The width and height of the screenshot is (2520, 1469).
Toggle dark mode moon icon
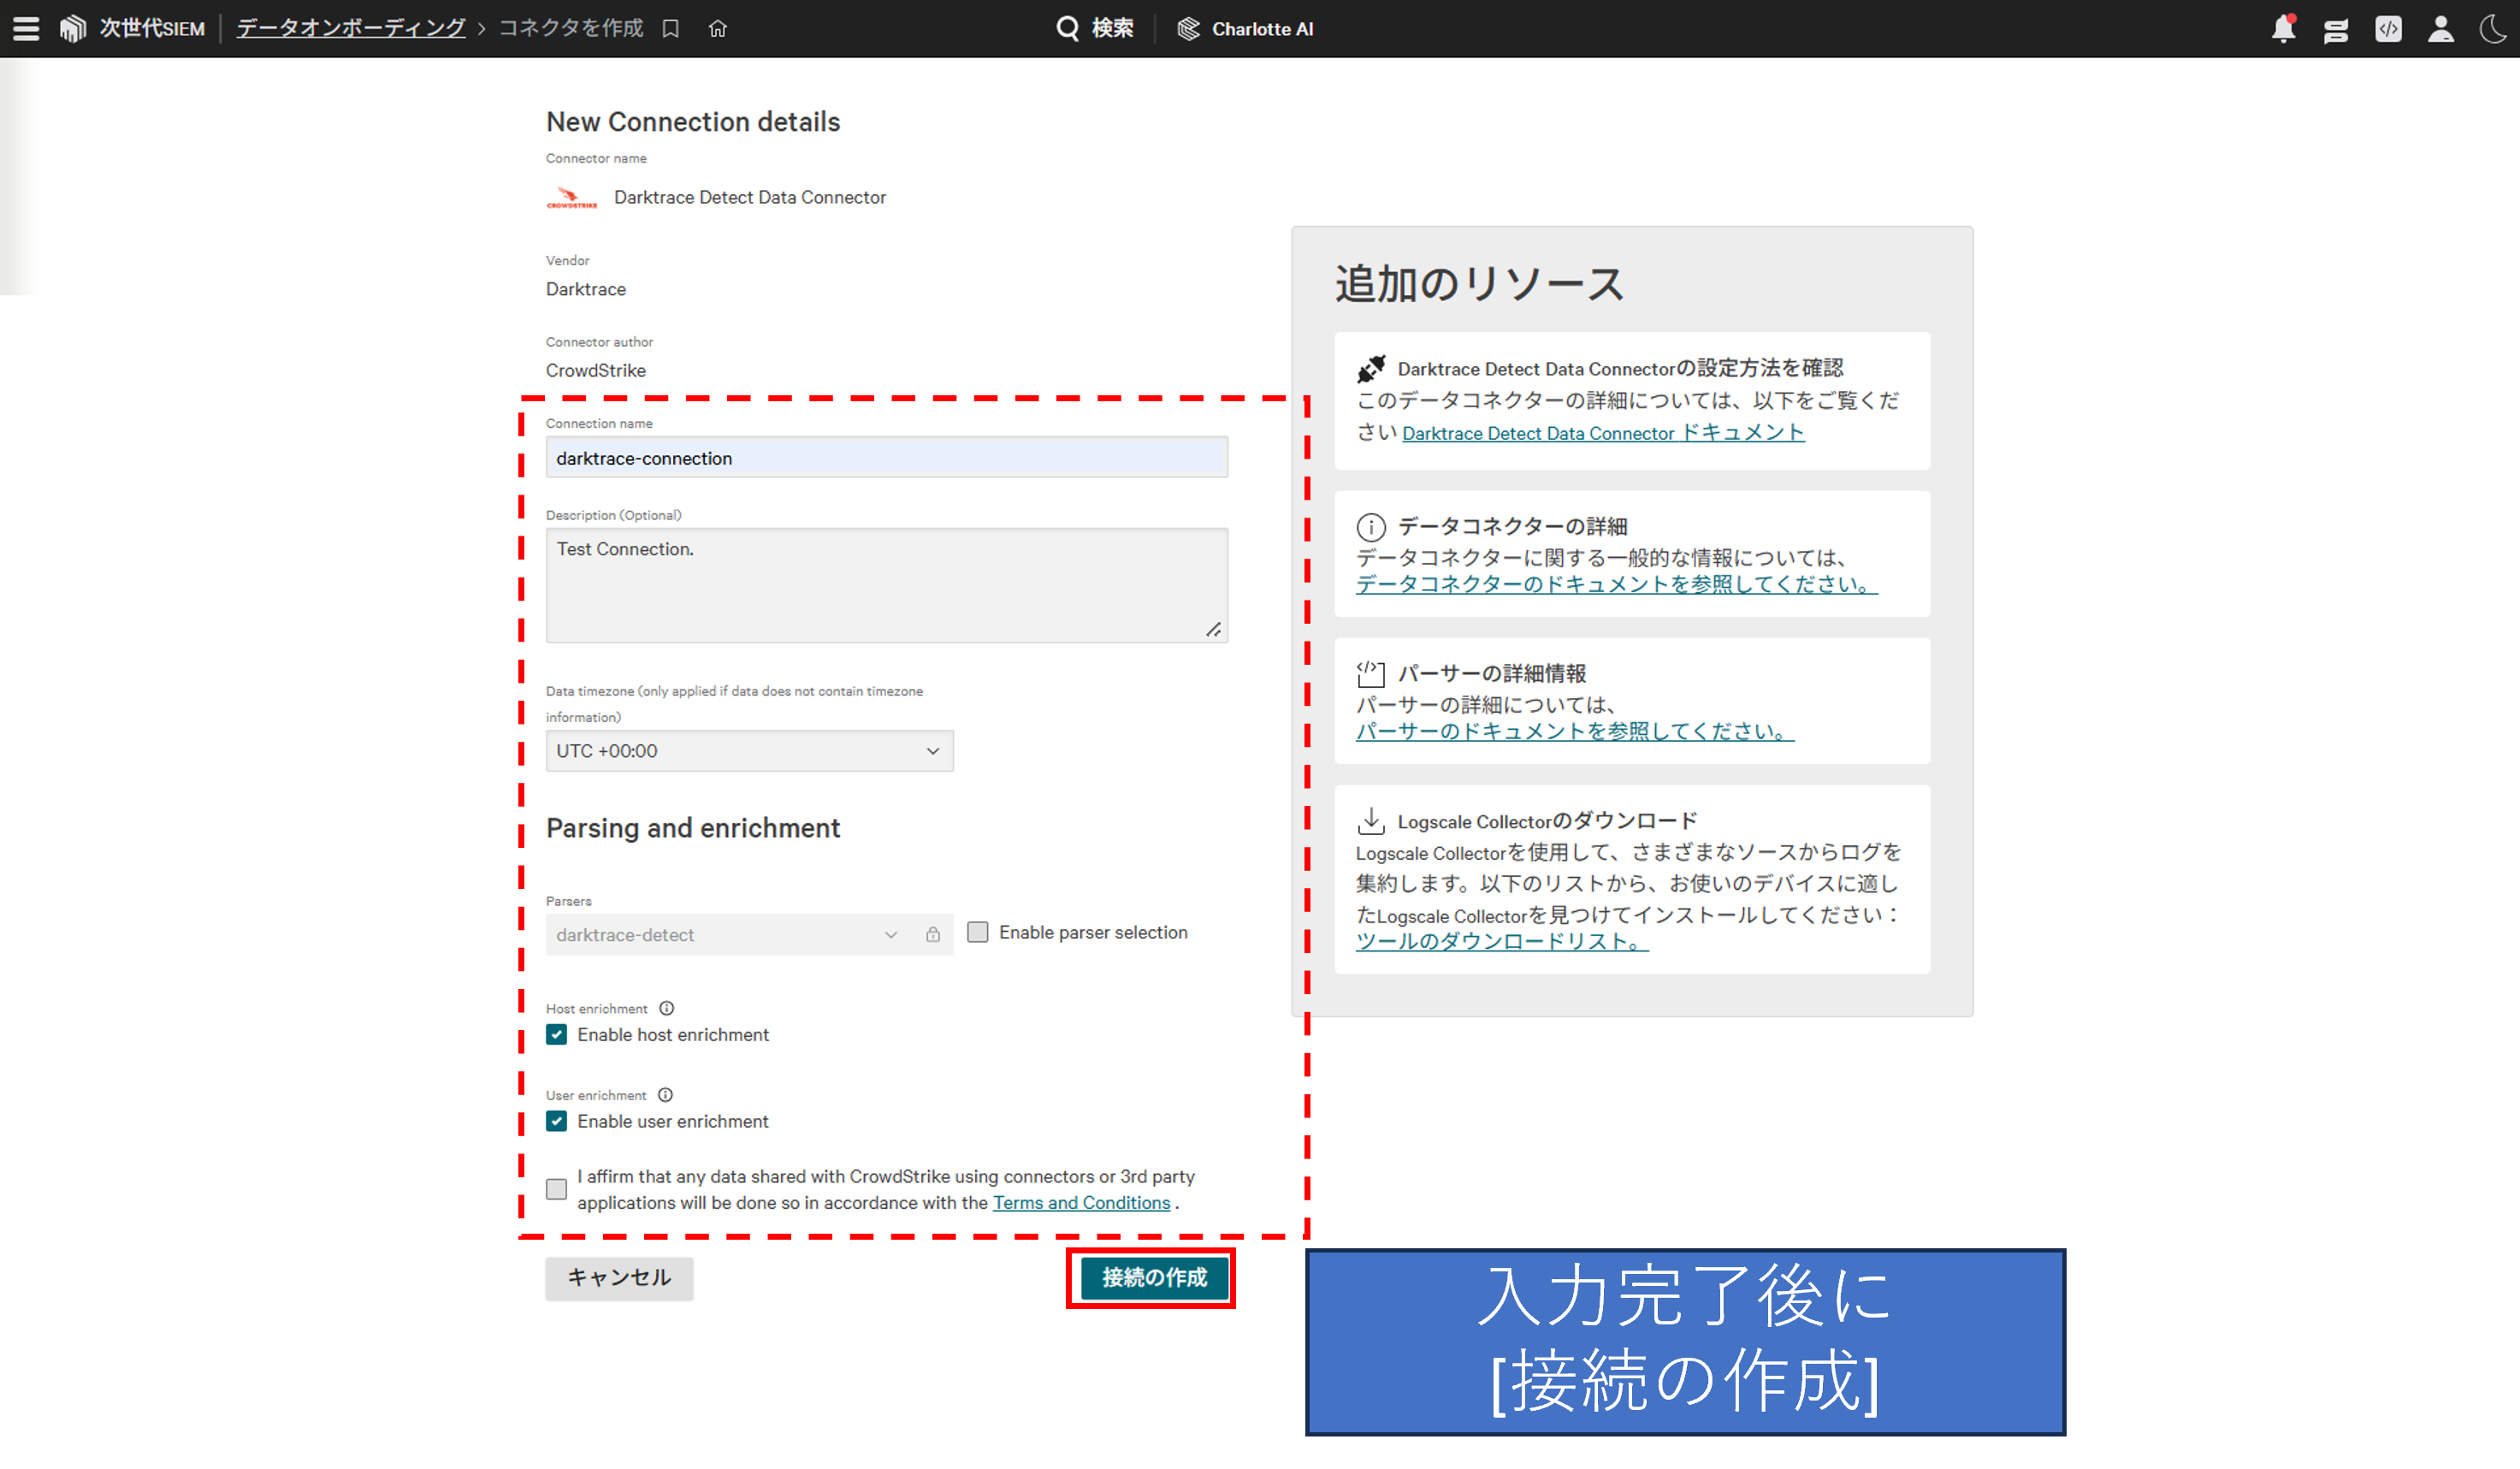click(2494, 29)
